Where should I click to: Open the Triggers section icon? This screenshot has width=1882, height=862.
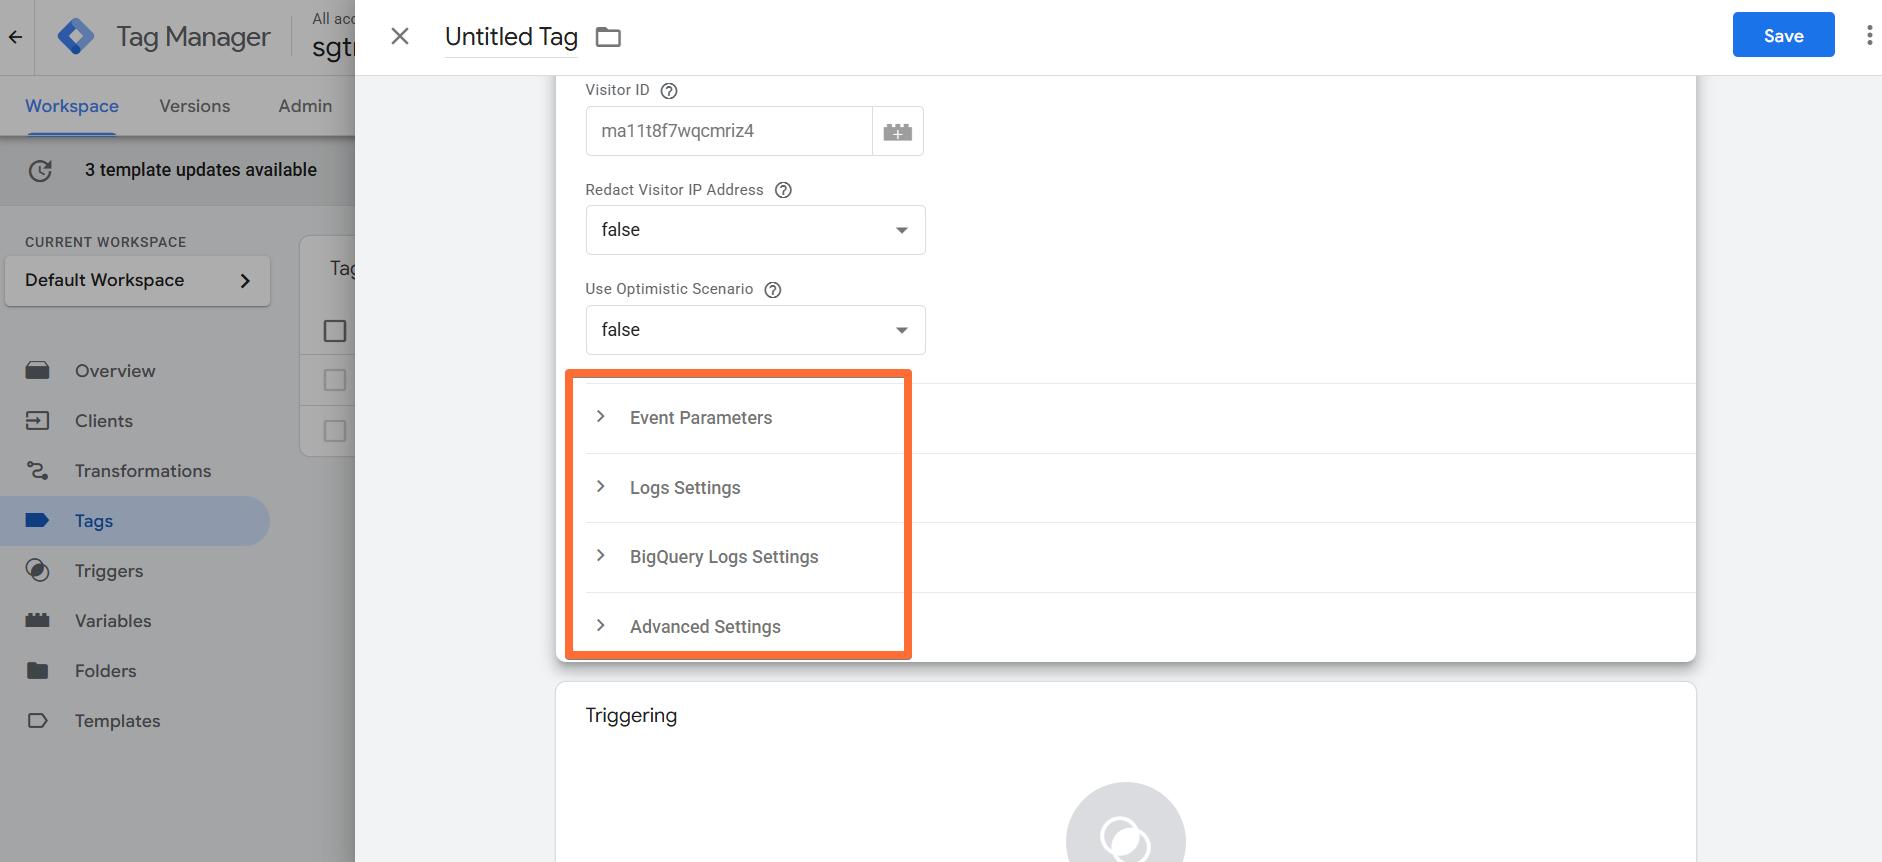pyautogui.click(x=38, y=571)
